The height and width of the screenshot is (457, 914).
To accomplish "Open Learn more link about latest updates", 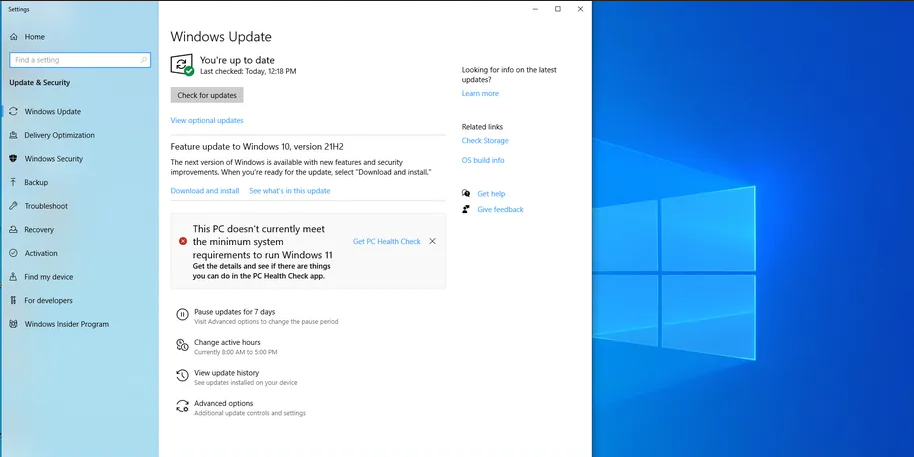I will pyautogui.click(x=480, y=93).
